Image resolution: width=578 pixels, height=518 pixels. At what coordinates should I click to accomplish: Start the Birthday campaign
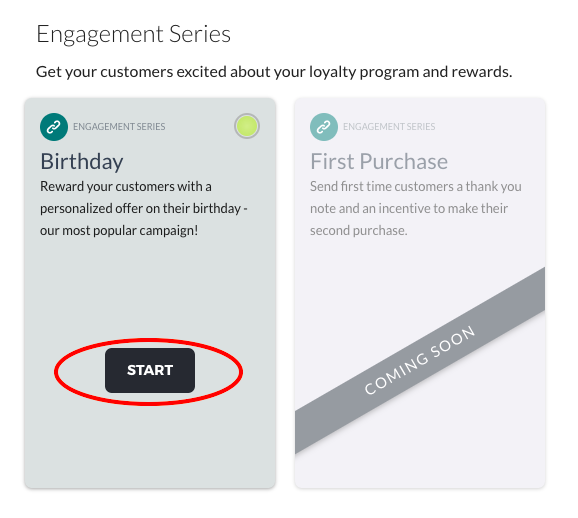point(150,370)
